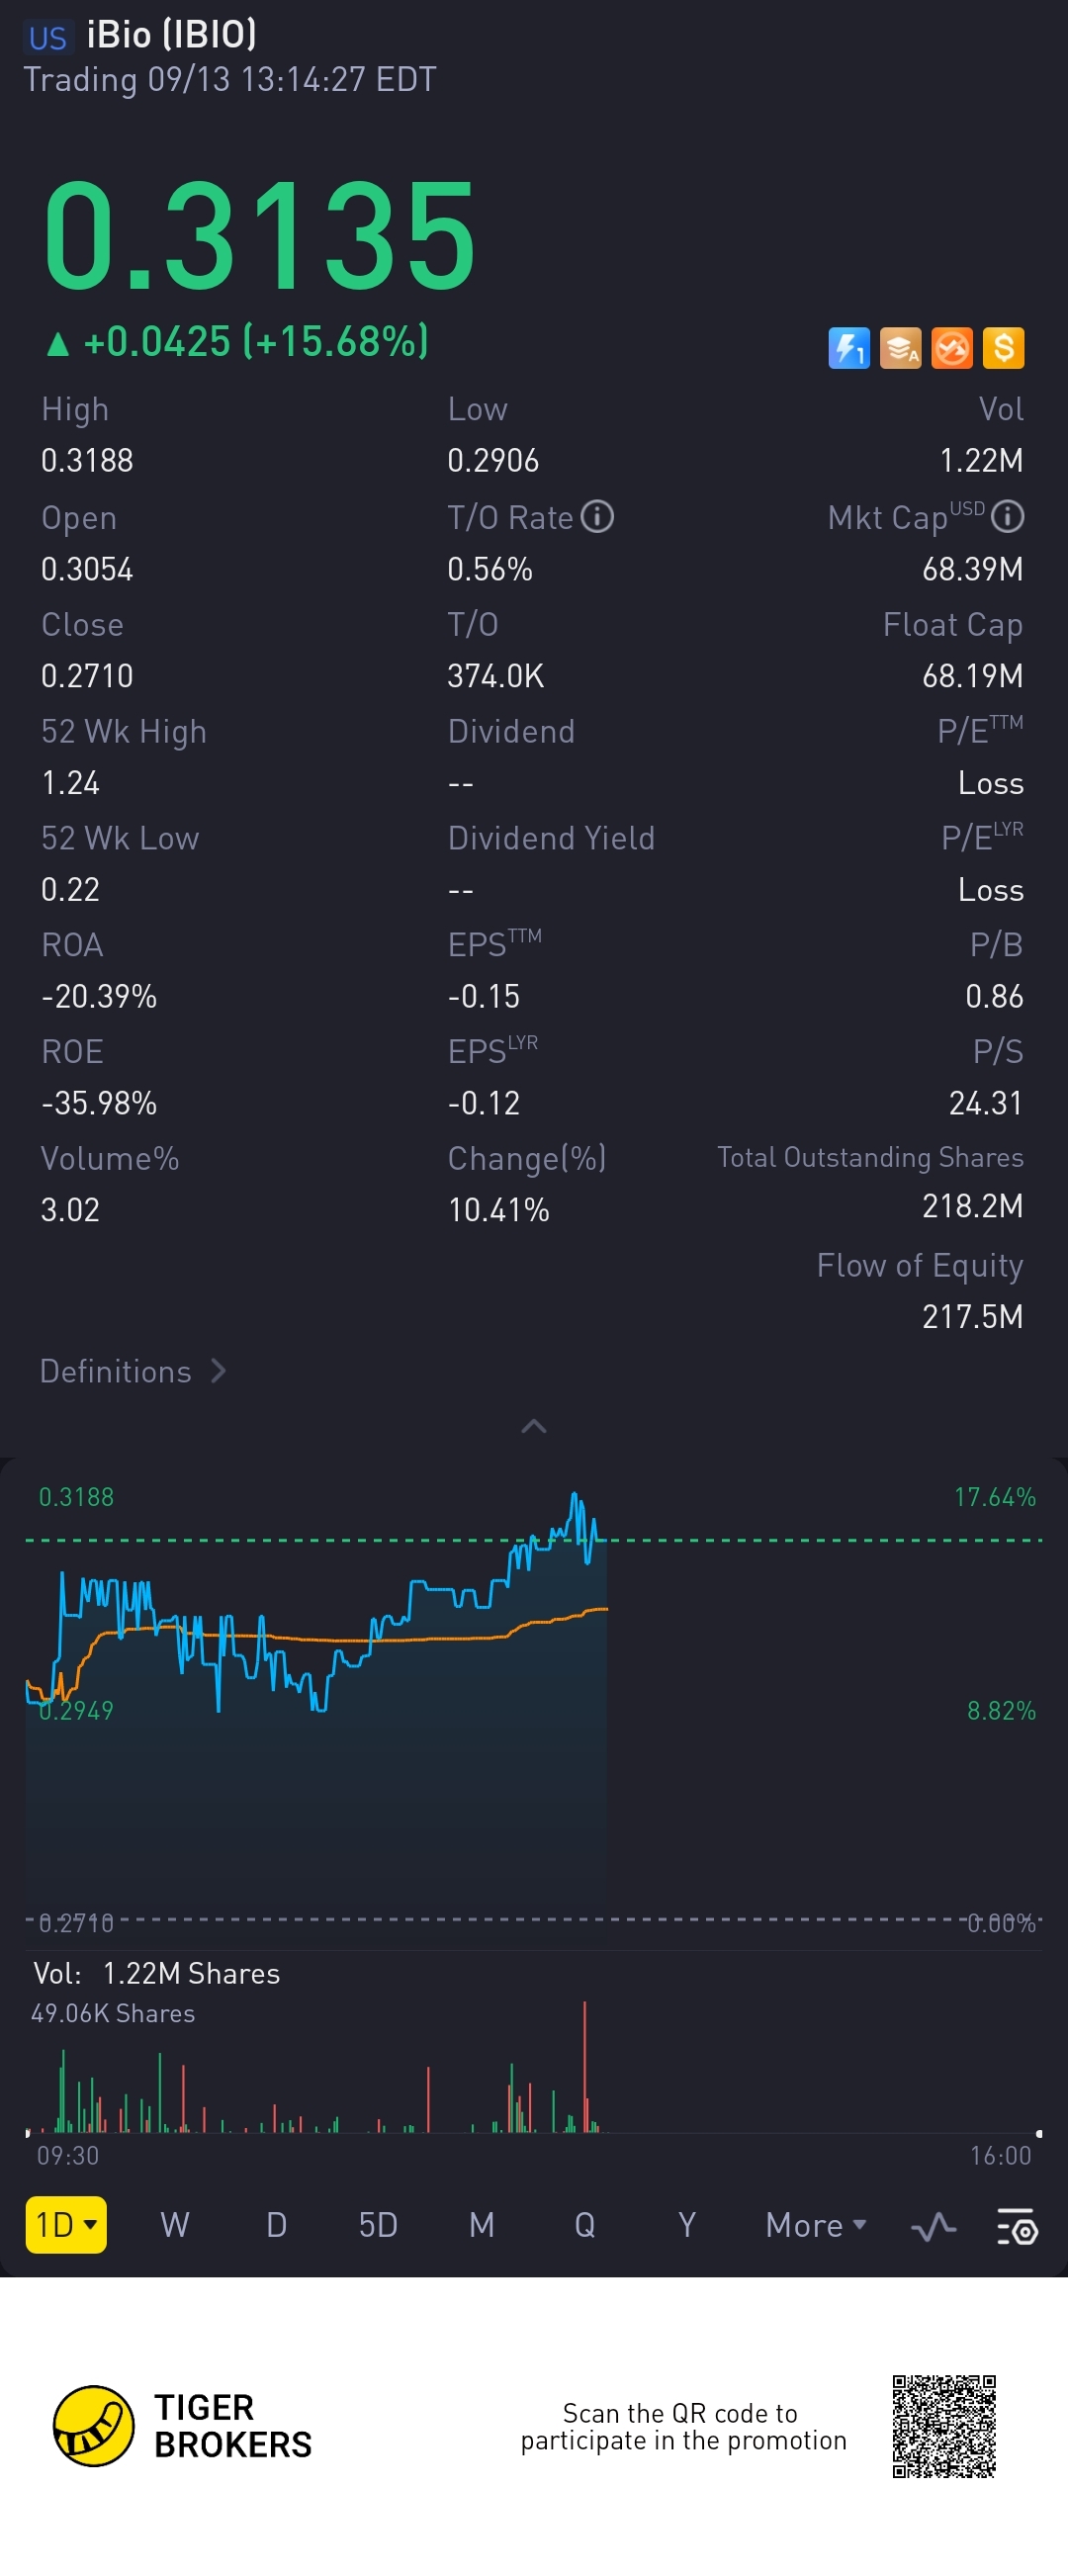Open the Definitions link
The width and height of the screenshot is (1068, 2576).
tap(133, 1371)
